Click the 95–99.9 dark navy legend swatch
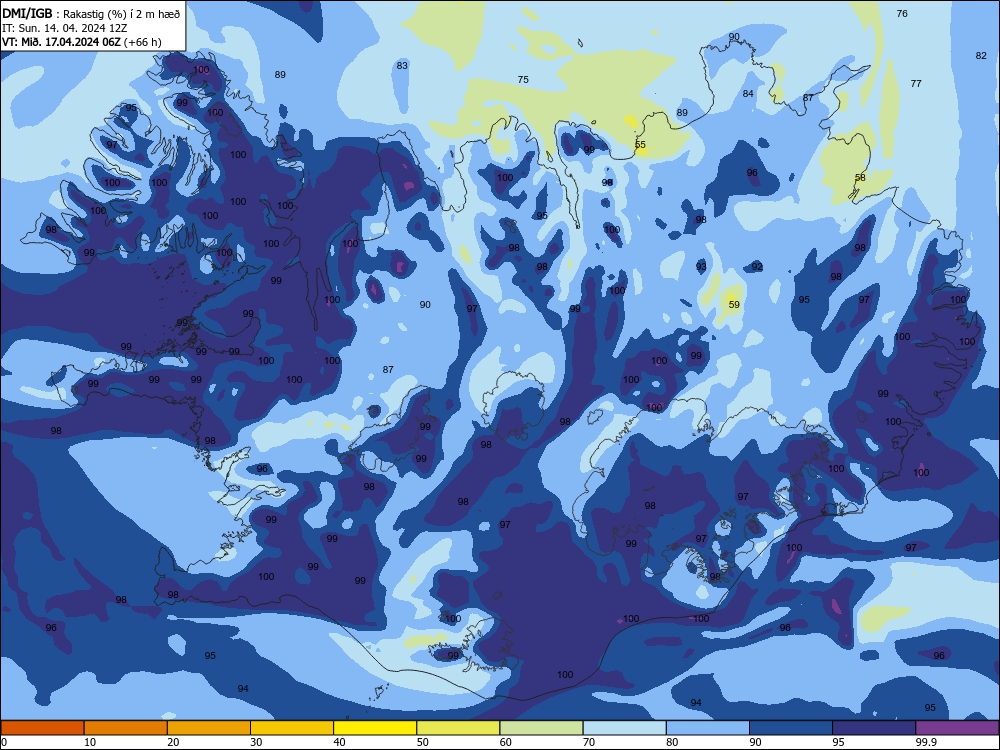The image size is (1000, 750). click(874, 728)
